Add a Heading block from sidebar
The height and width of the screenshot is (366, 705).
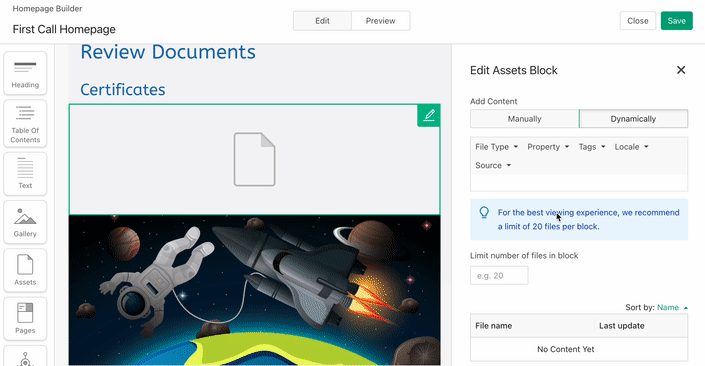pos(25,73)
